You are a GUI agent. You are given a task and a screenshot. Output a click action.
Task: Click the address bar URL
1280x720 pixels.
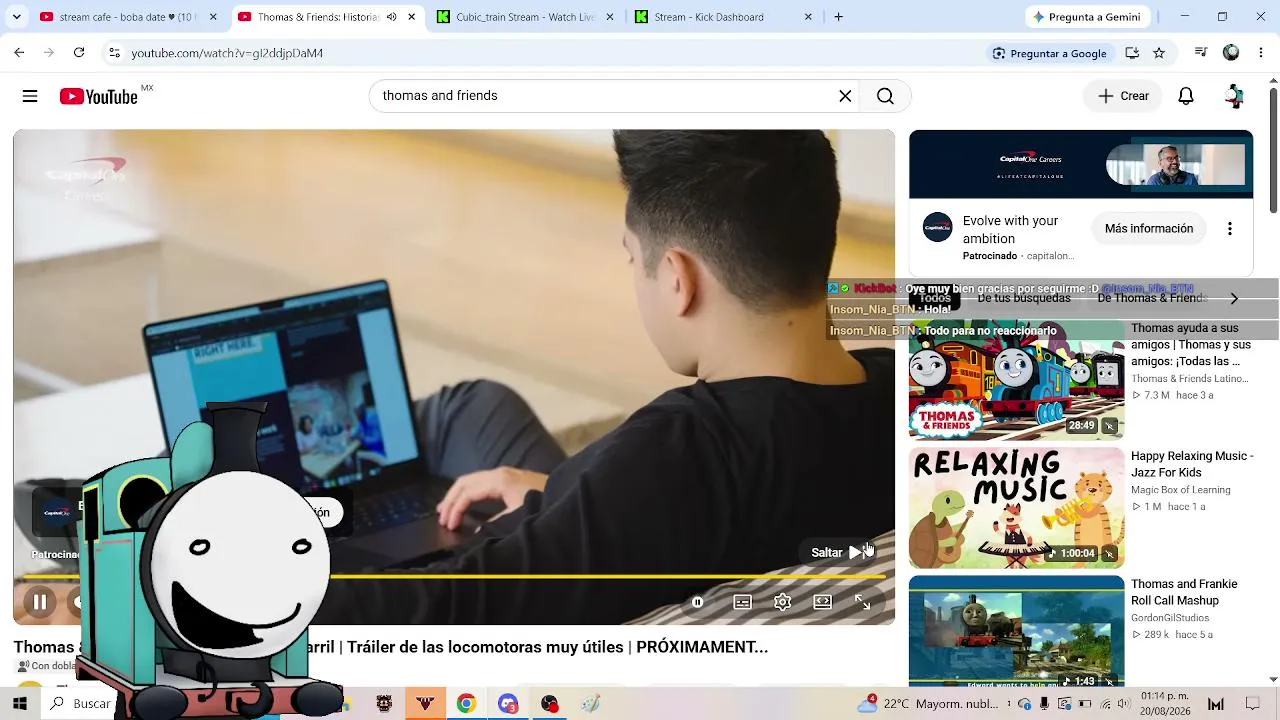pos(227,53)
